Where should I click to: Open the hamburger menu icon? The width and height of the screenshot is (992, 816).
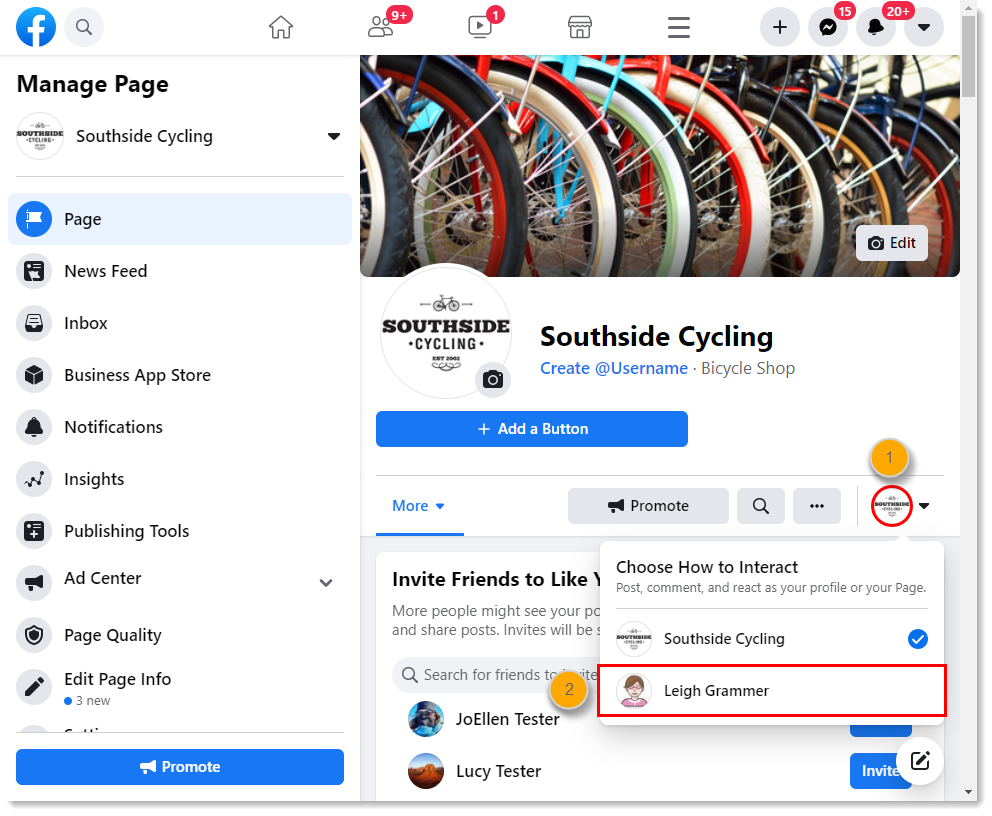tap(679, 27)
